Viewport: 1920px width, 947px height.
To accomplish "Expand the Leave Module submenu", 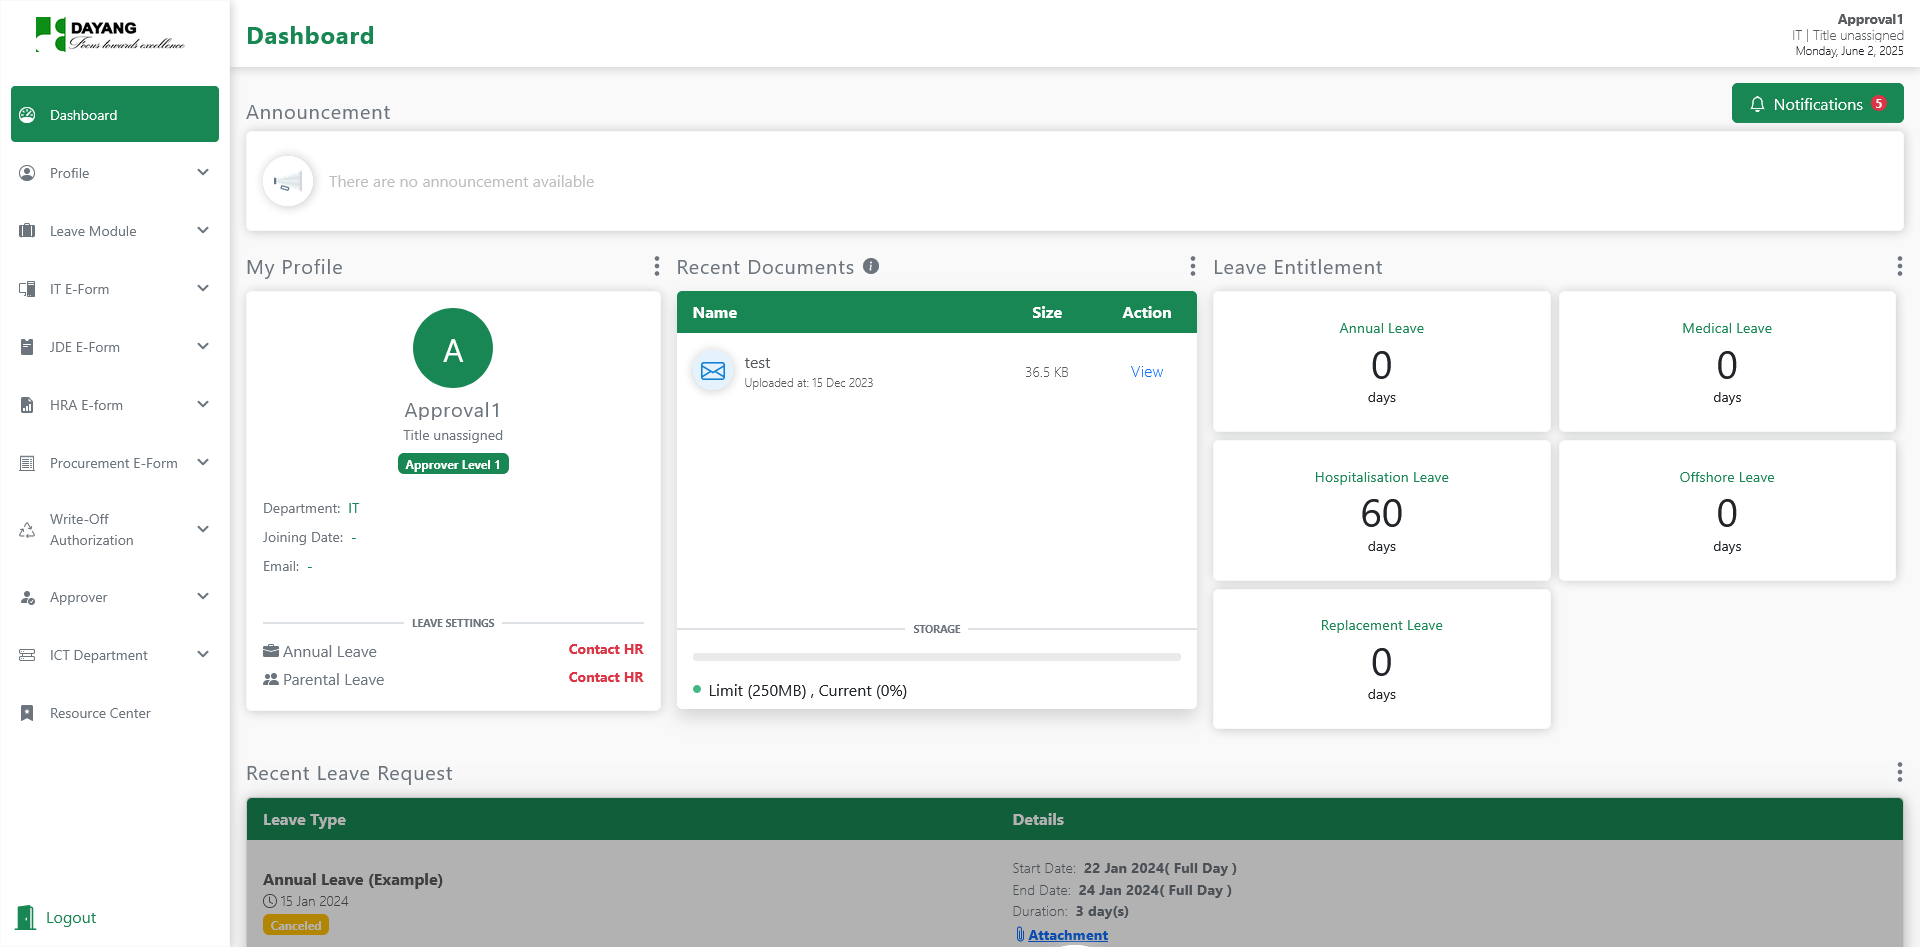I will click(x=114, y=231).
